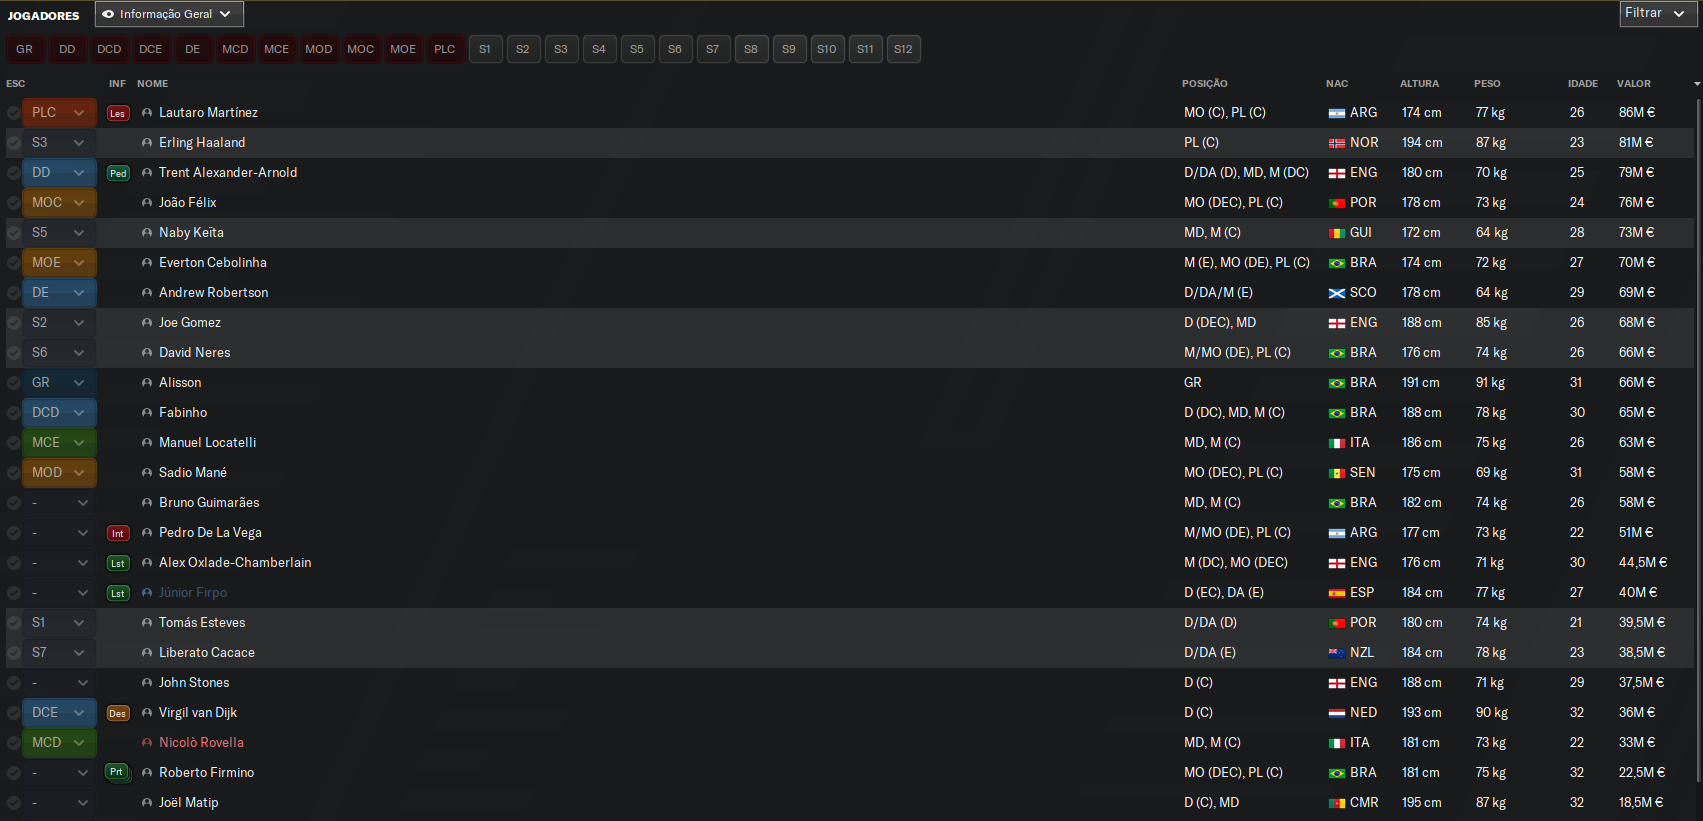This screenshot has height=821, width=1703.
Task: Click the column options arrow after VALOR
Action: point(1697,84)
